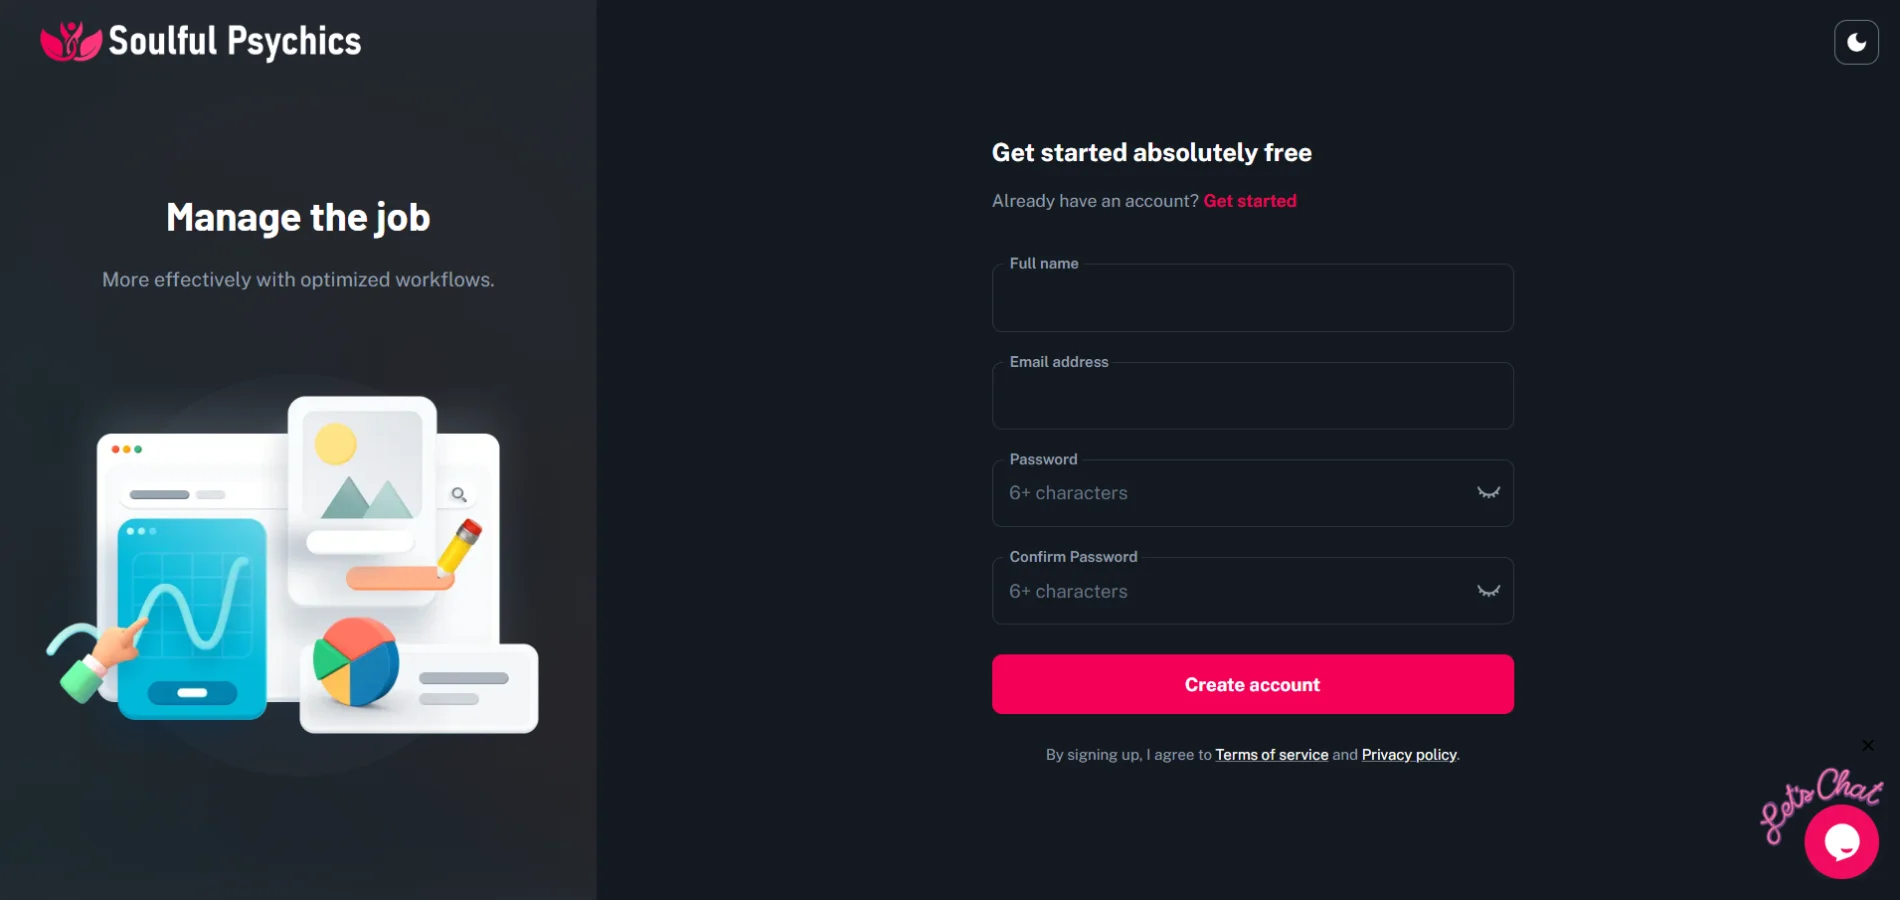The width and height of the screenshot is (1900, 900).
Task: Click the Soulful Psychics brand name
Action: pos(235,42)
